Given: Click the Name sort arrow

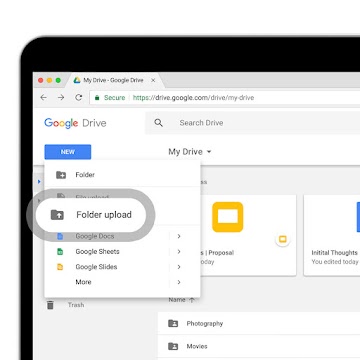Looking at the screenshot, I should coord(192,300).
